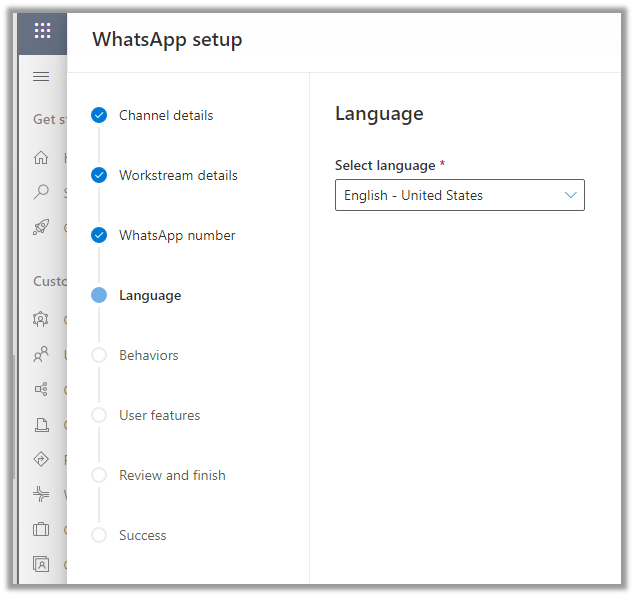This screenshot has width=634, height=597.
Task: Open the routing diamond icon in sidebar
Action: point(41,459)
